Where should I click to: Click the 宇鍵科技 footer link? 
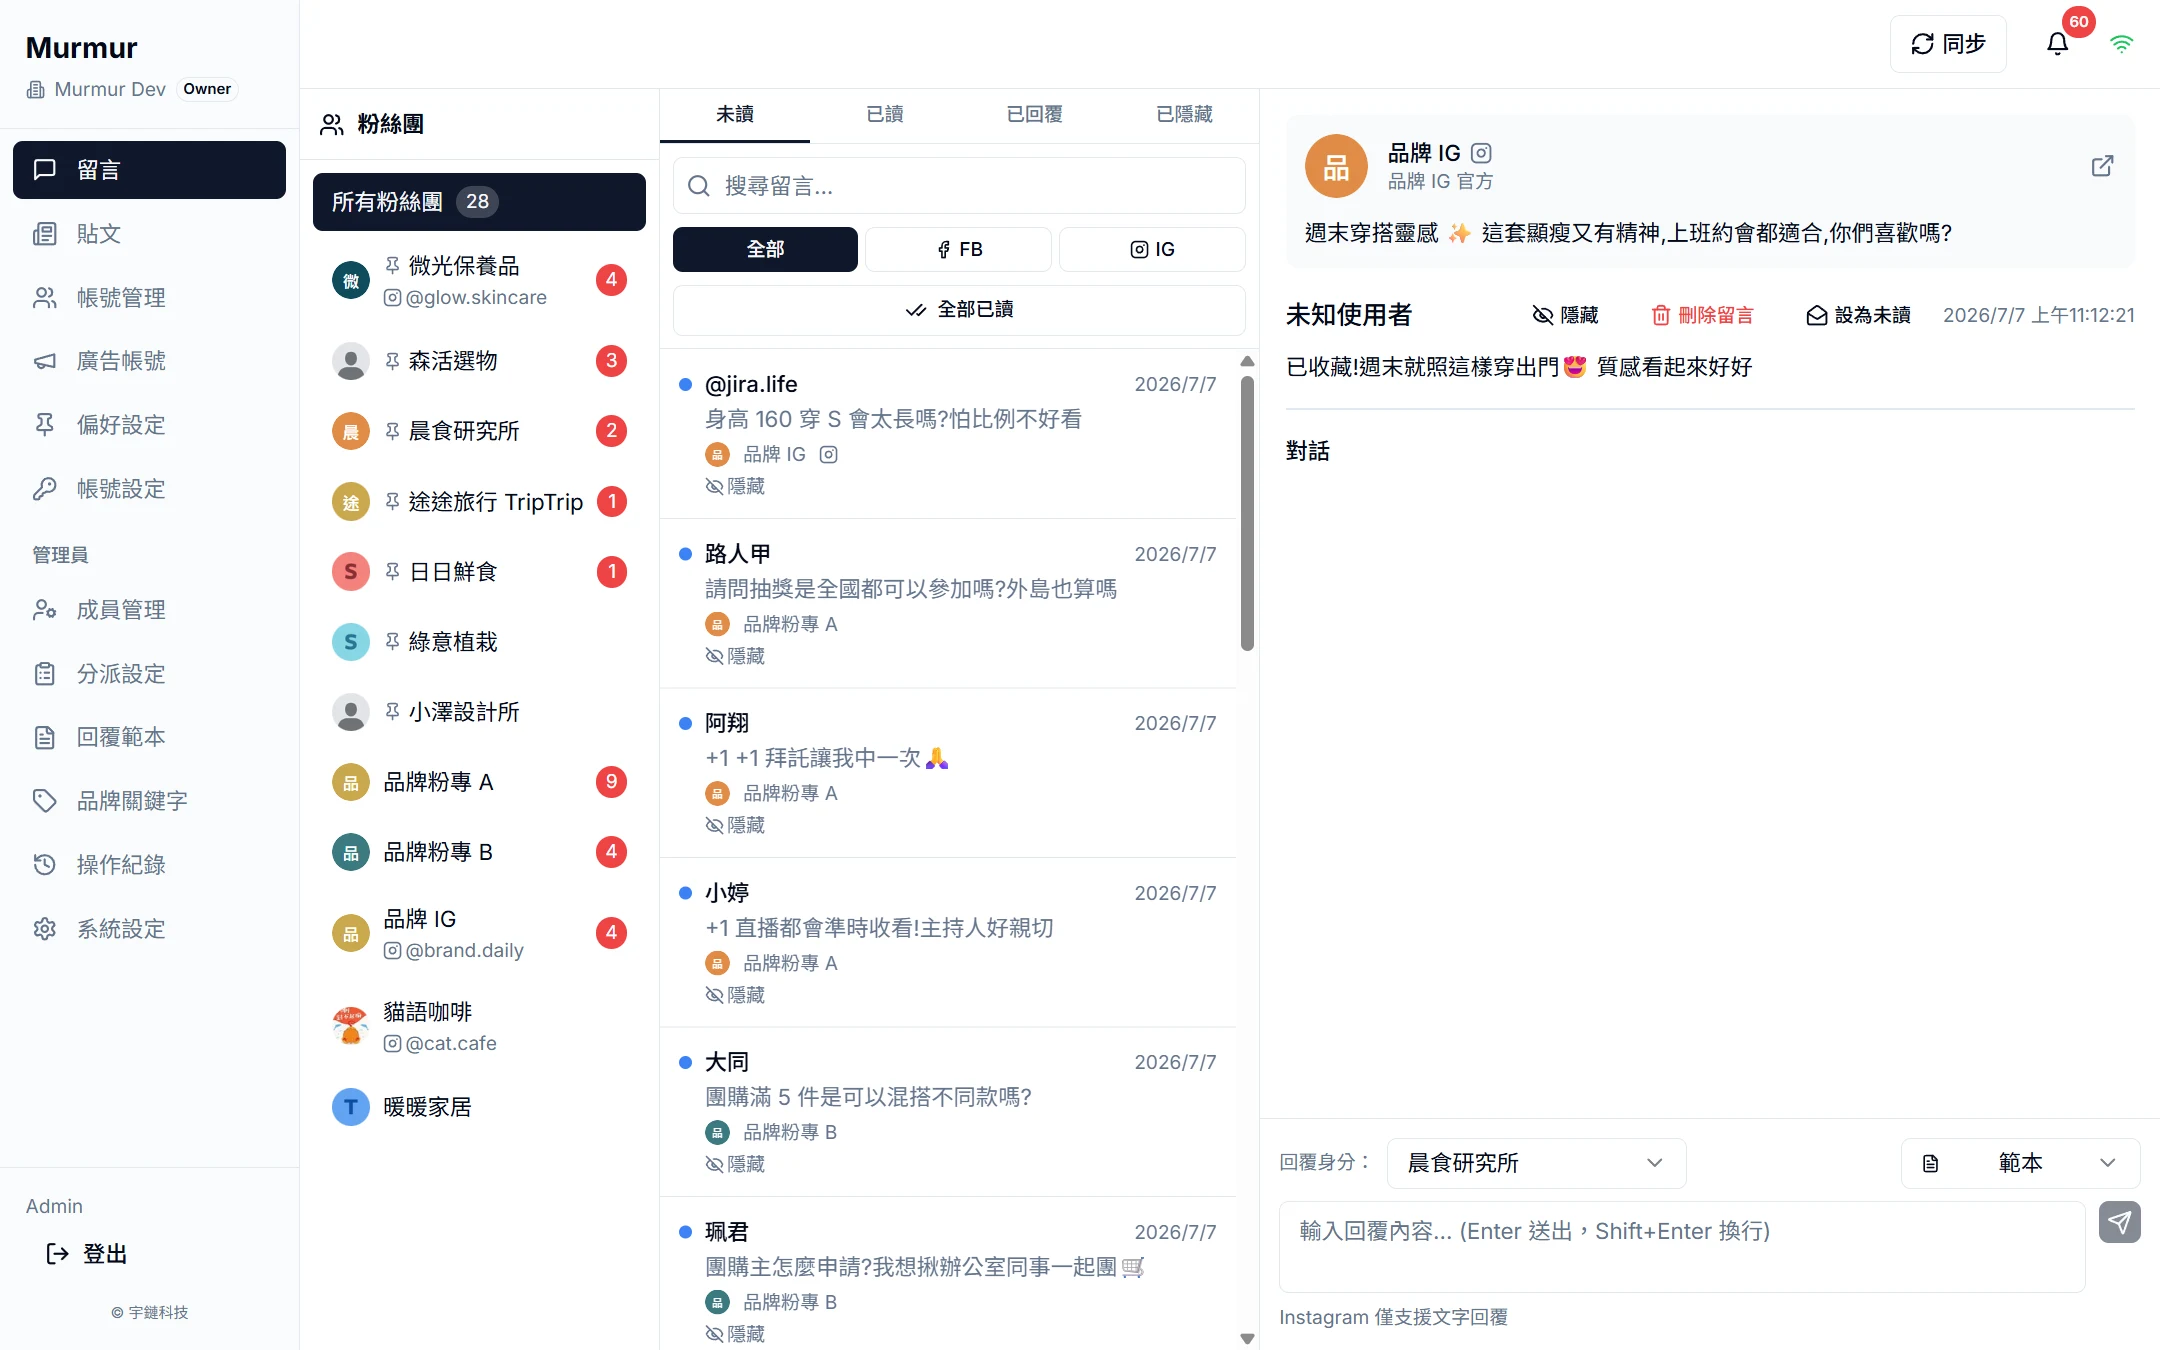150,1312
